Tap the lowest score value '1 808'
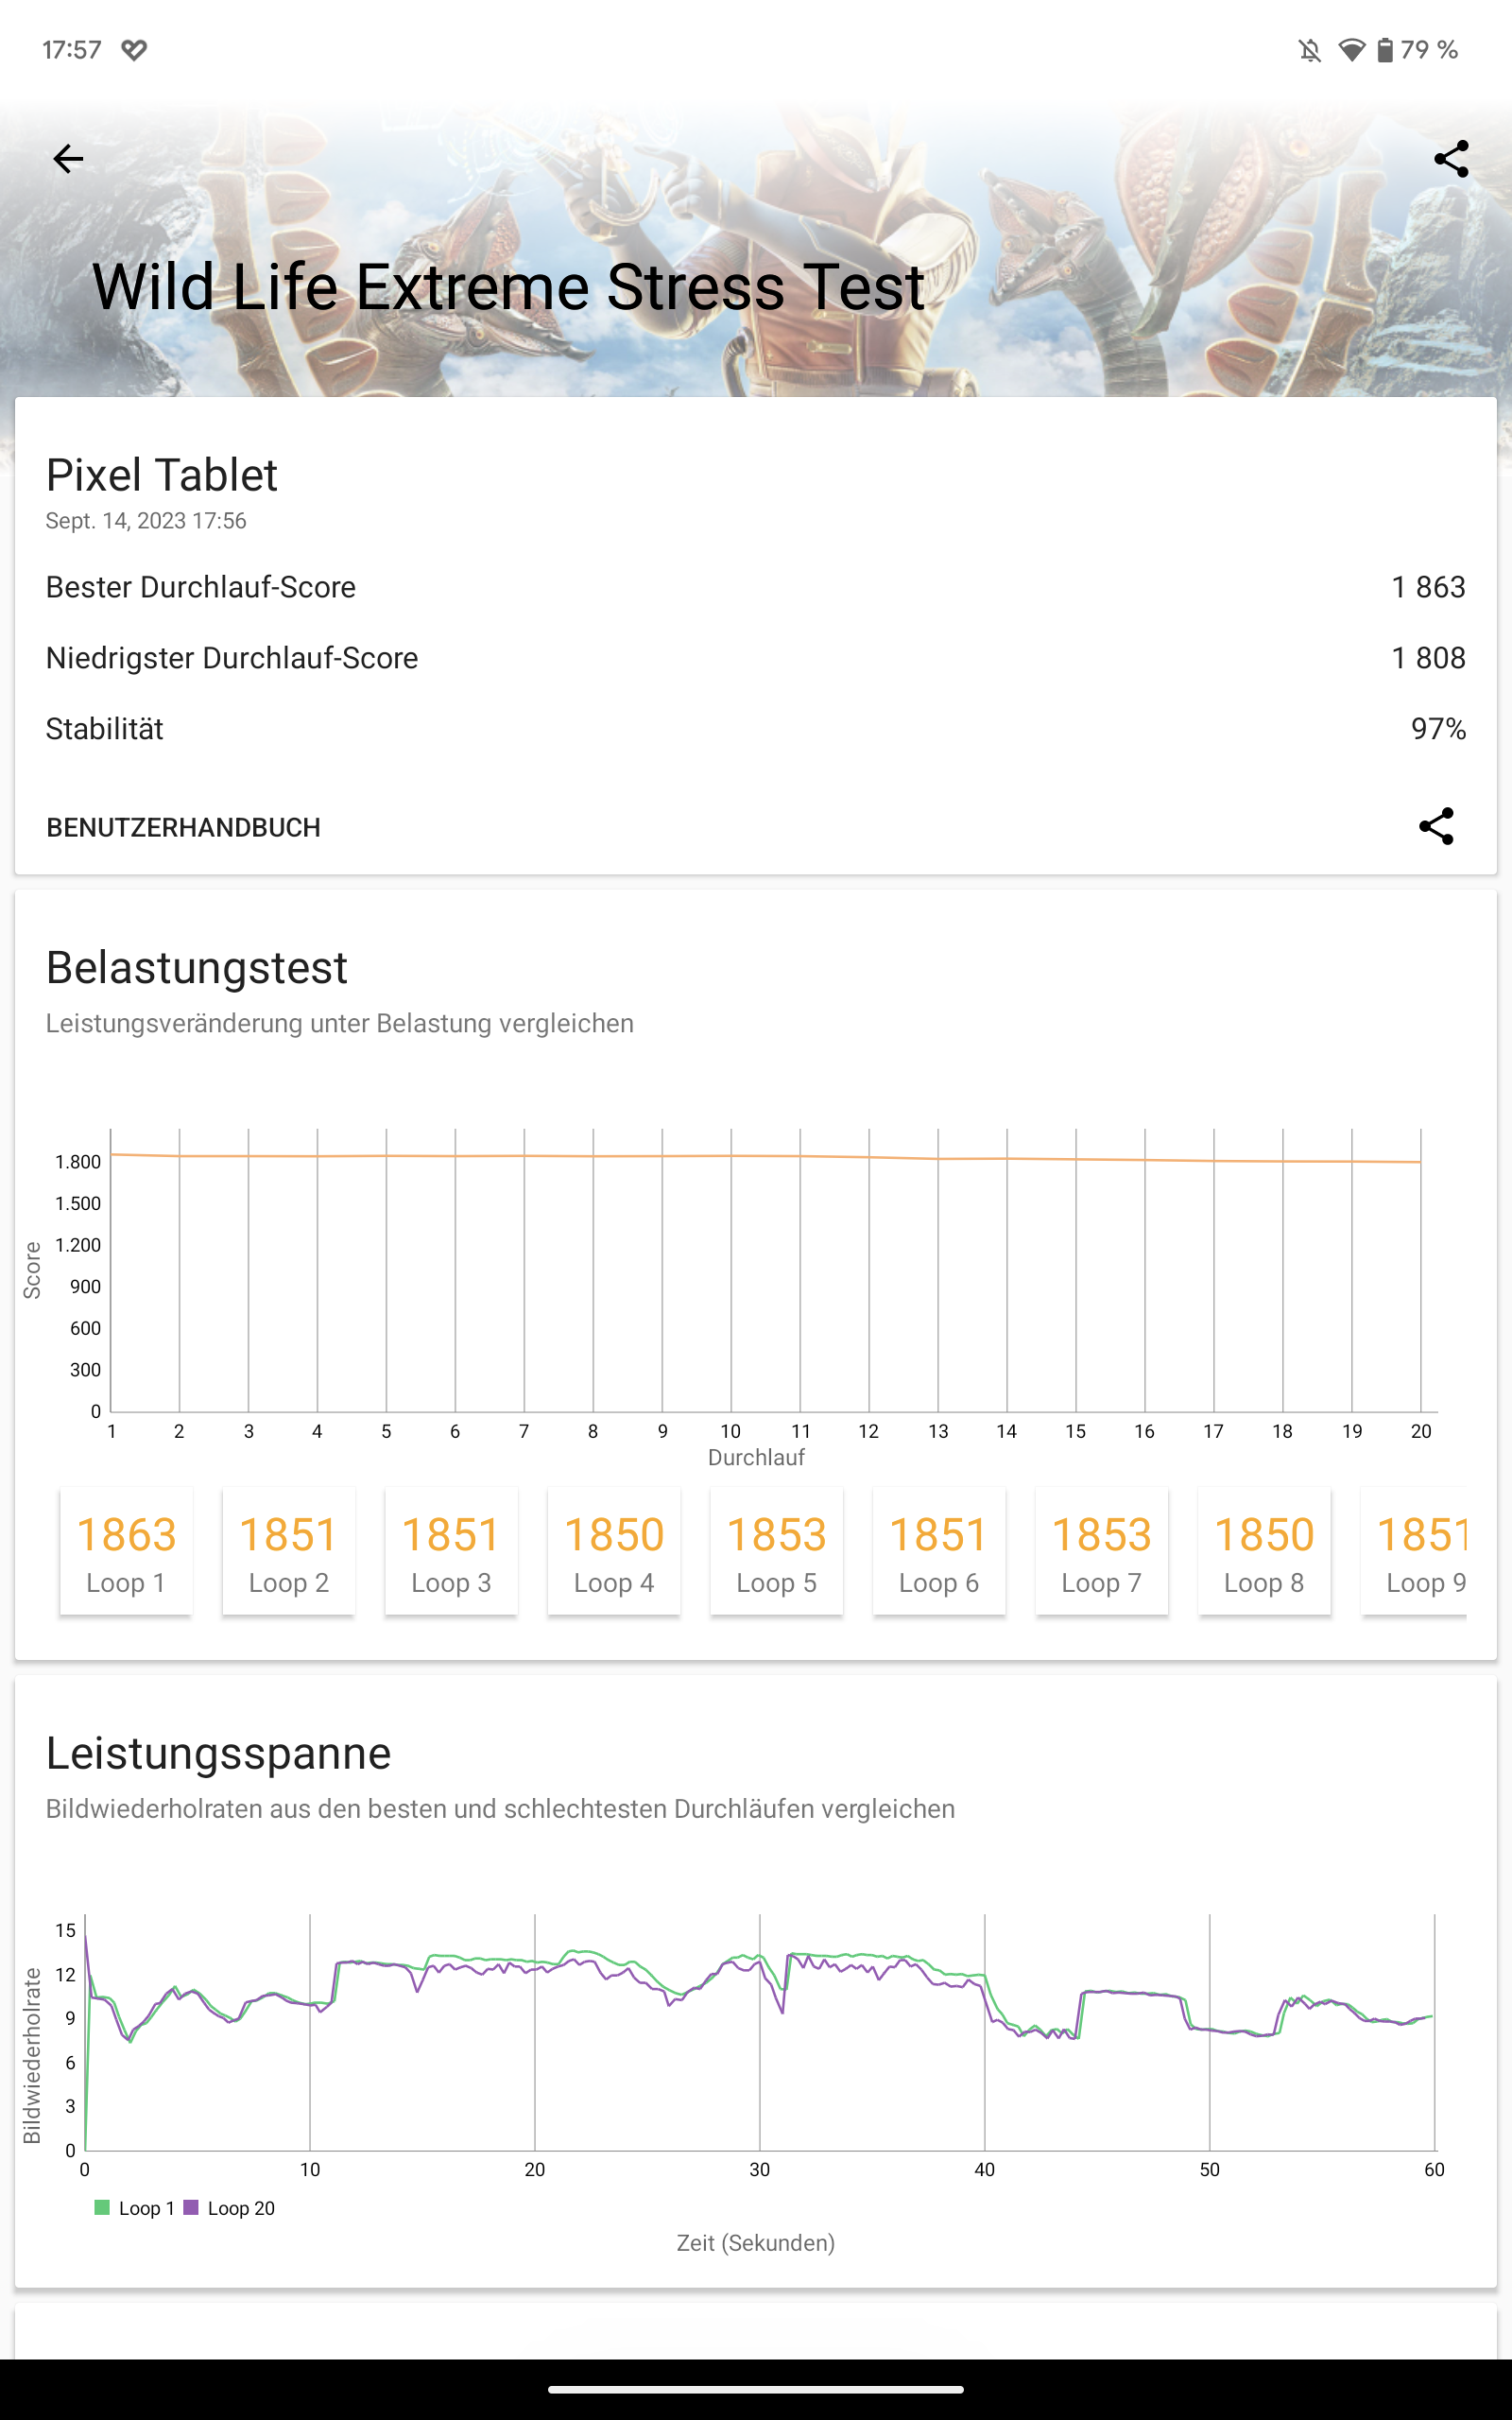Viewport: 1512px width, 2420px height. (x=1428, y=658)
